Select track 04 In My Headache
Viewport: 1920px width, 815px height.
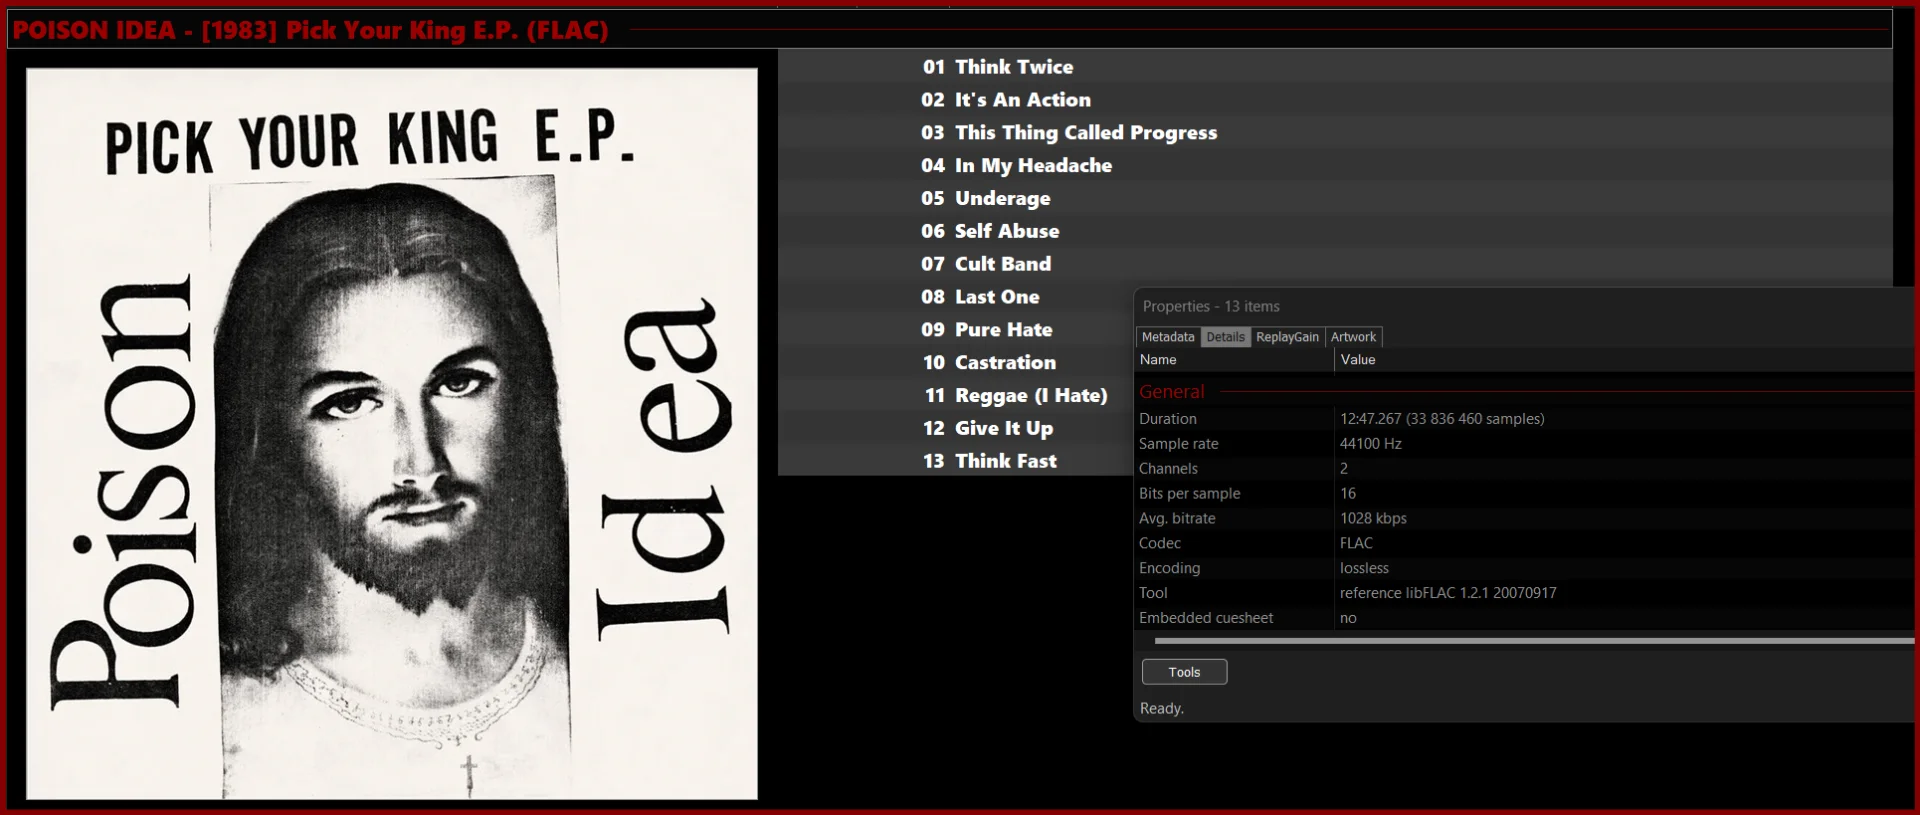[x=1335, y=166]
